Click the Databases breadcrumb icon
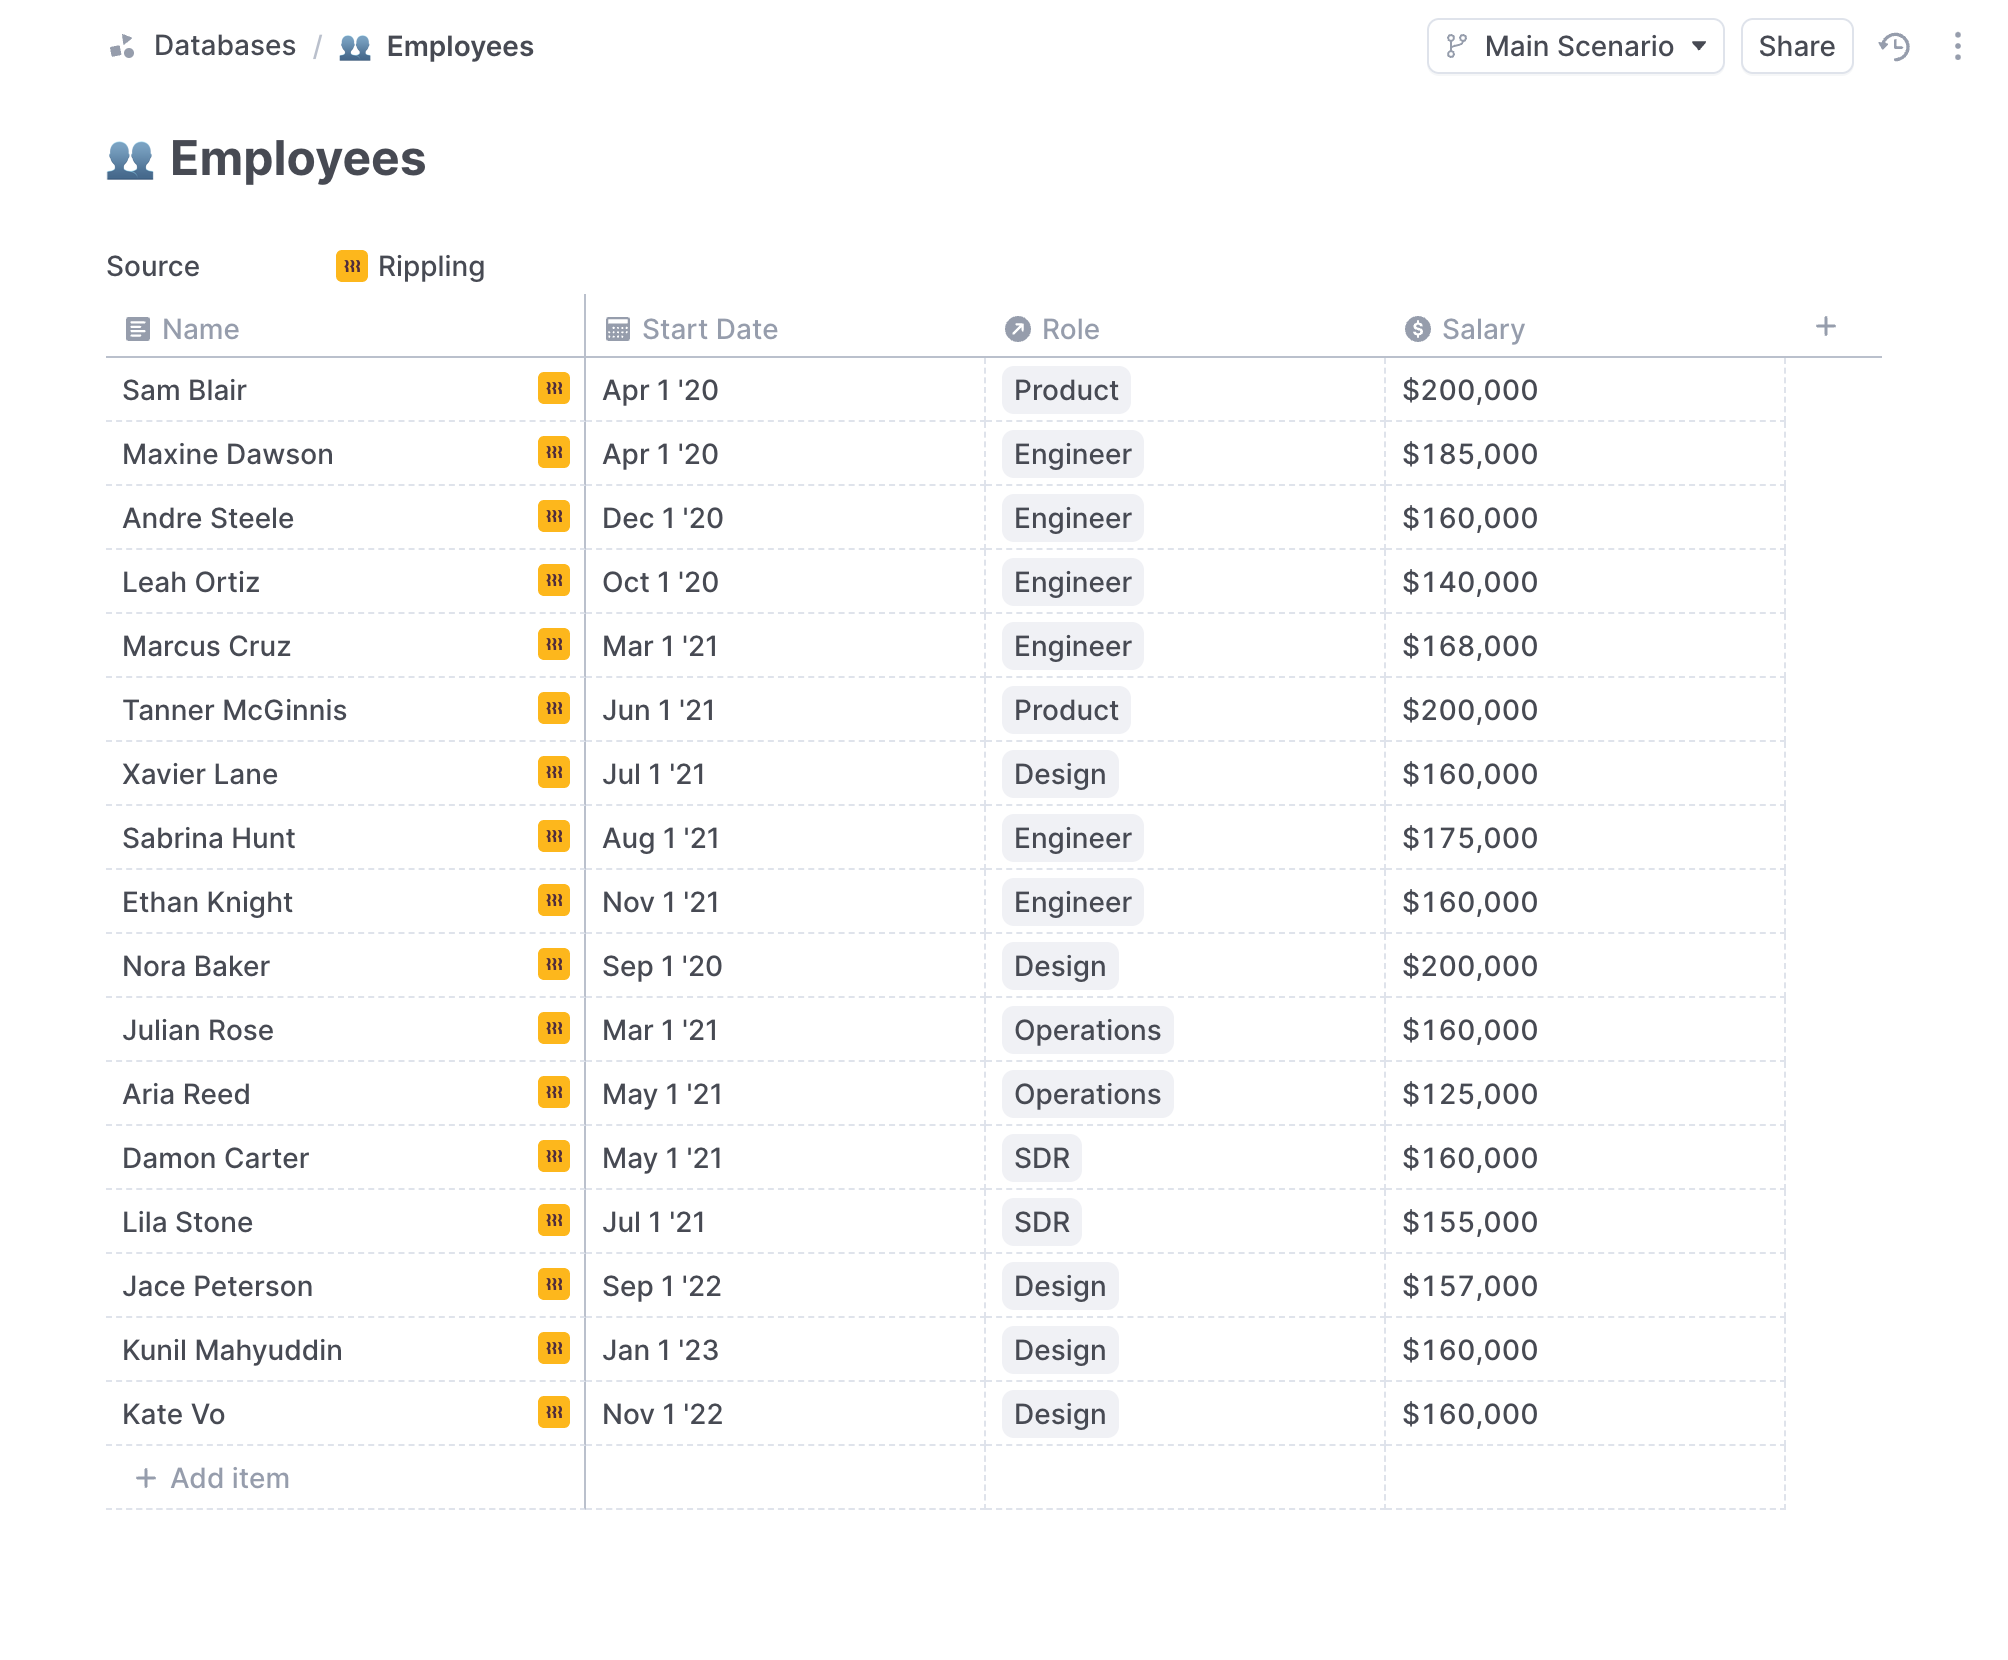Screen dimensions: 2008x1660 click(x=122, y=47)
